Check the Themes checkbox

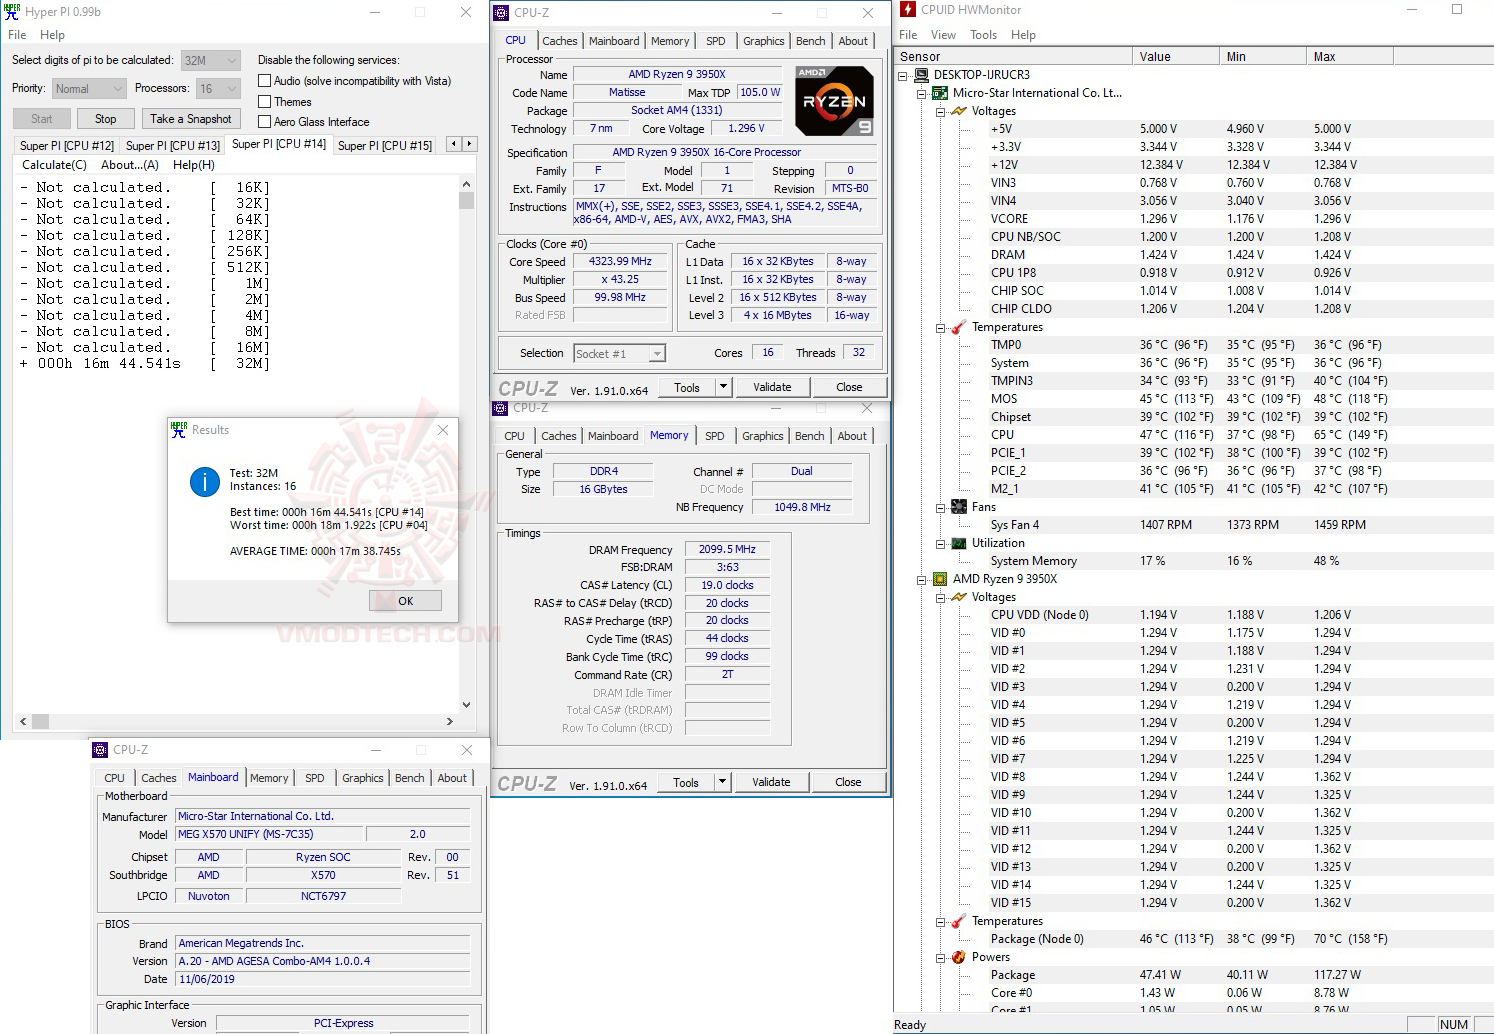click(x=265, y=101)
